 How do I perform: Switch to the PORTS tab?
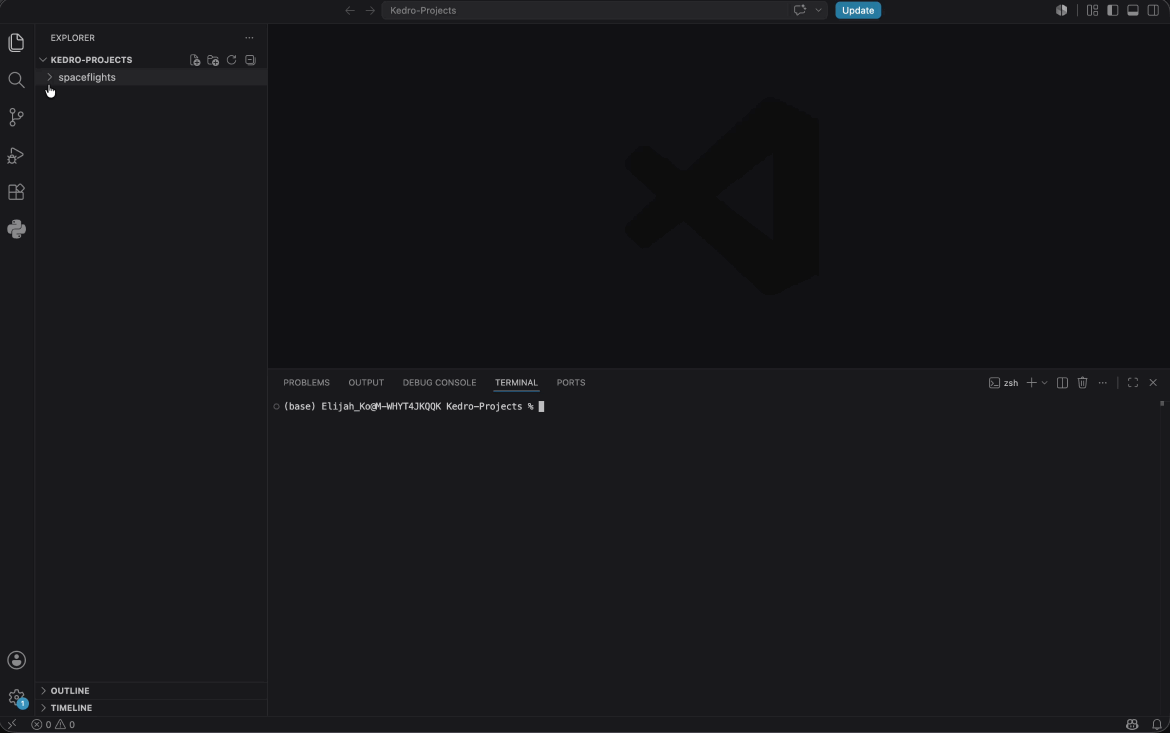click(571, 382)
